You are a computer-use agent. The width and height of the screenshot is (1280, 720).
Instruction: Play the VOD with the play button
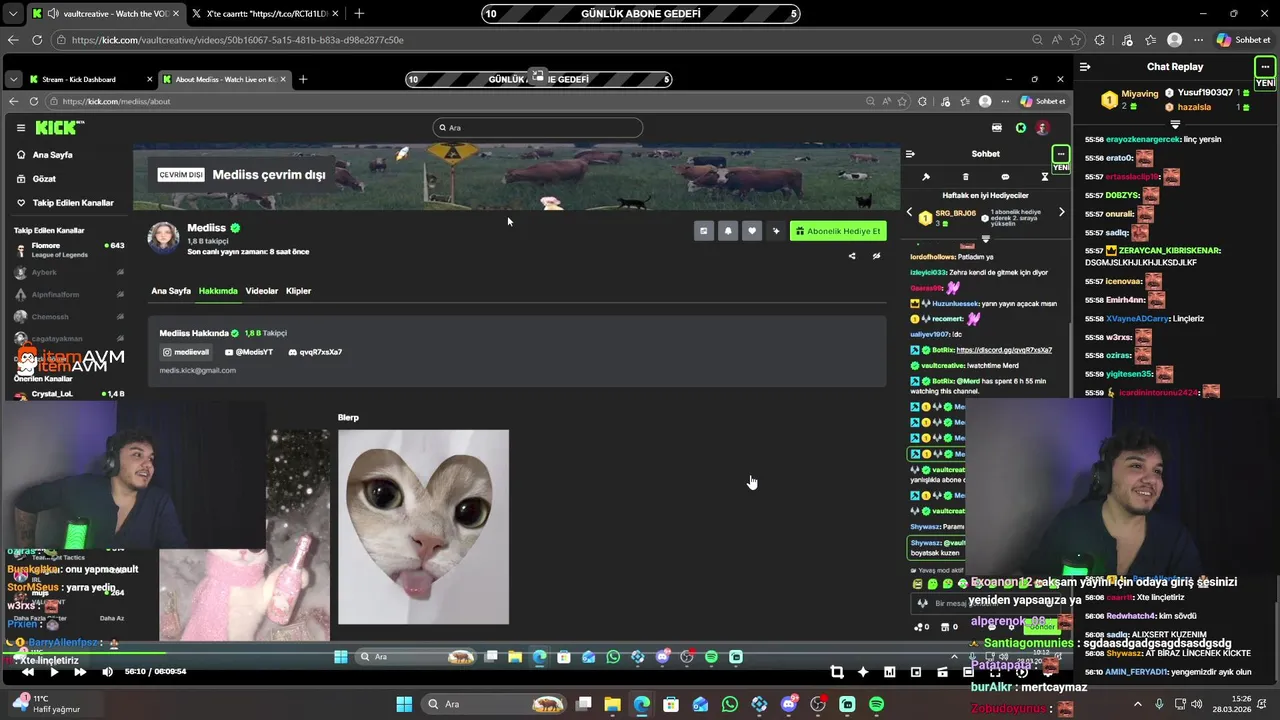click(54, 672)
